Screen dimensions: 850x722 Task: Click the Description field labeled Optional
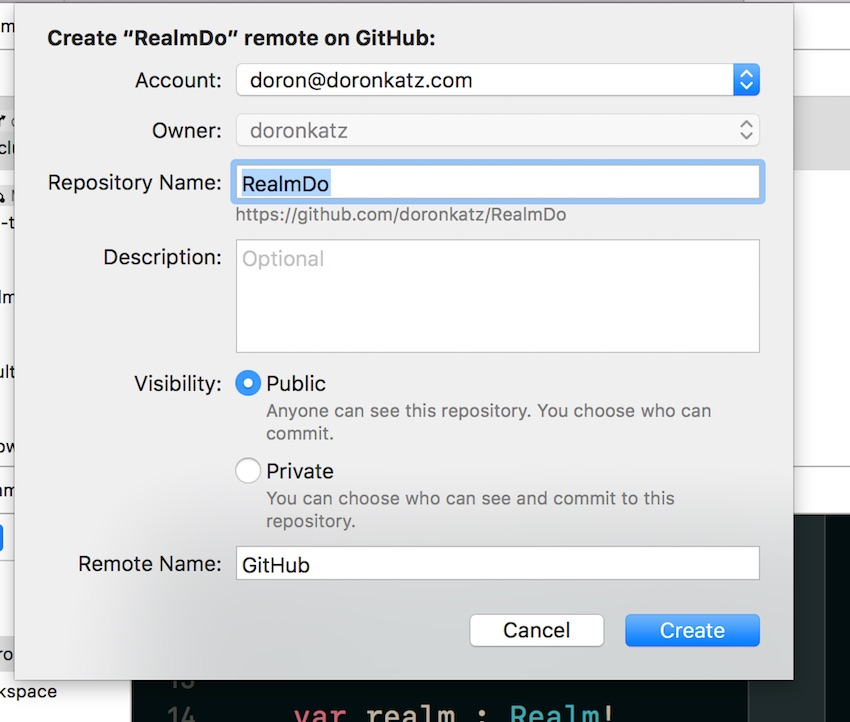(x=497, y=294)
